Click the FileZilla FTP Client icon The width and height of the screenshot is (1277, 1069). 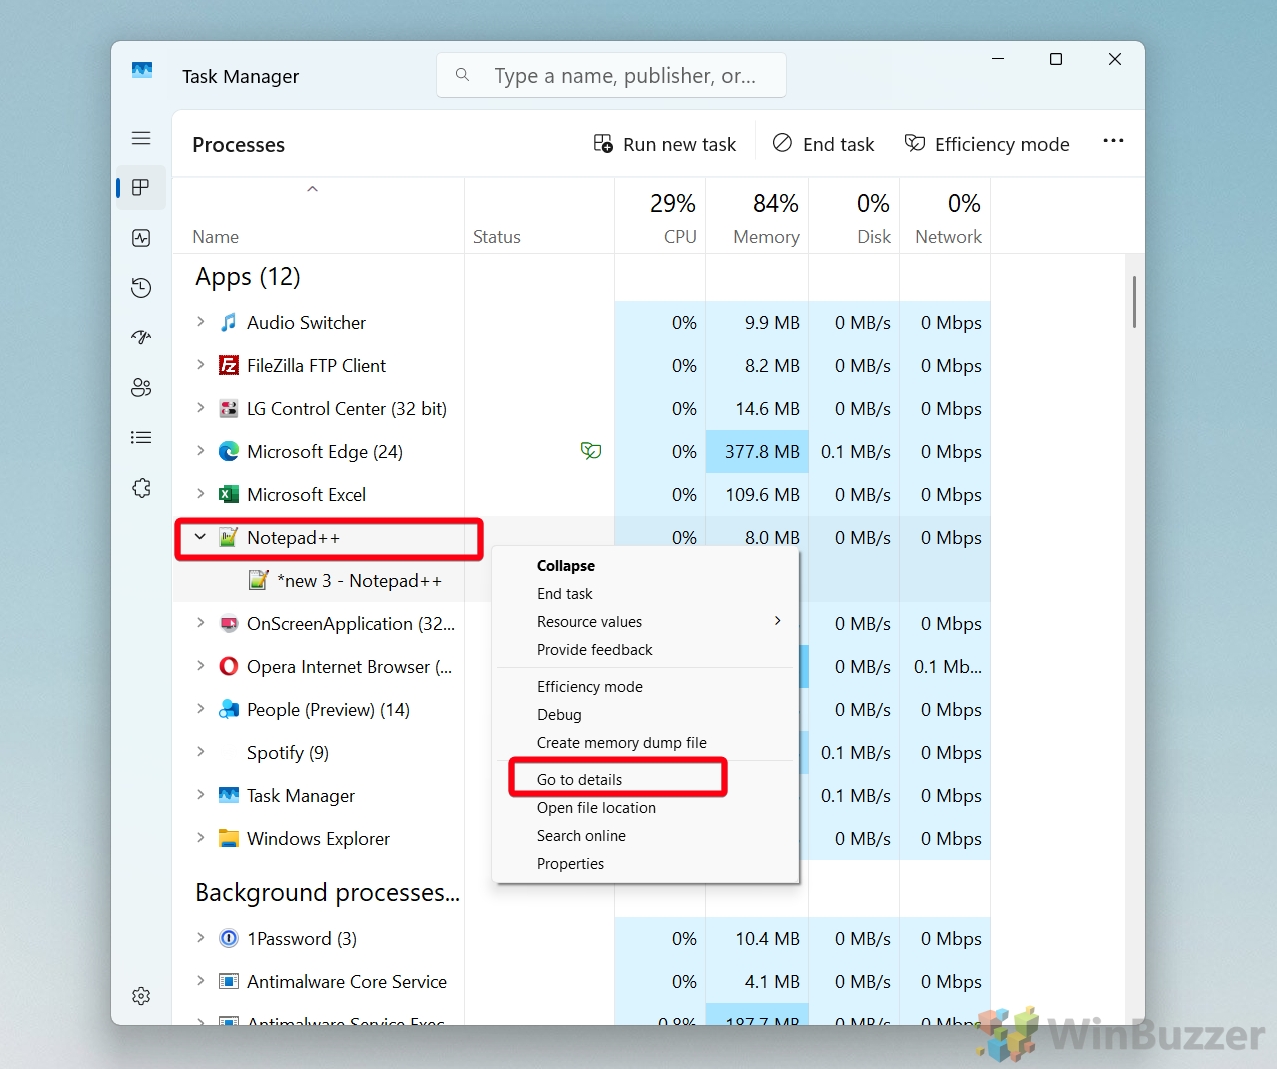tap(229, 365)
